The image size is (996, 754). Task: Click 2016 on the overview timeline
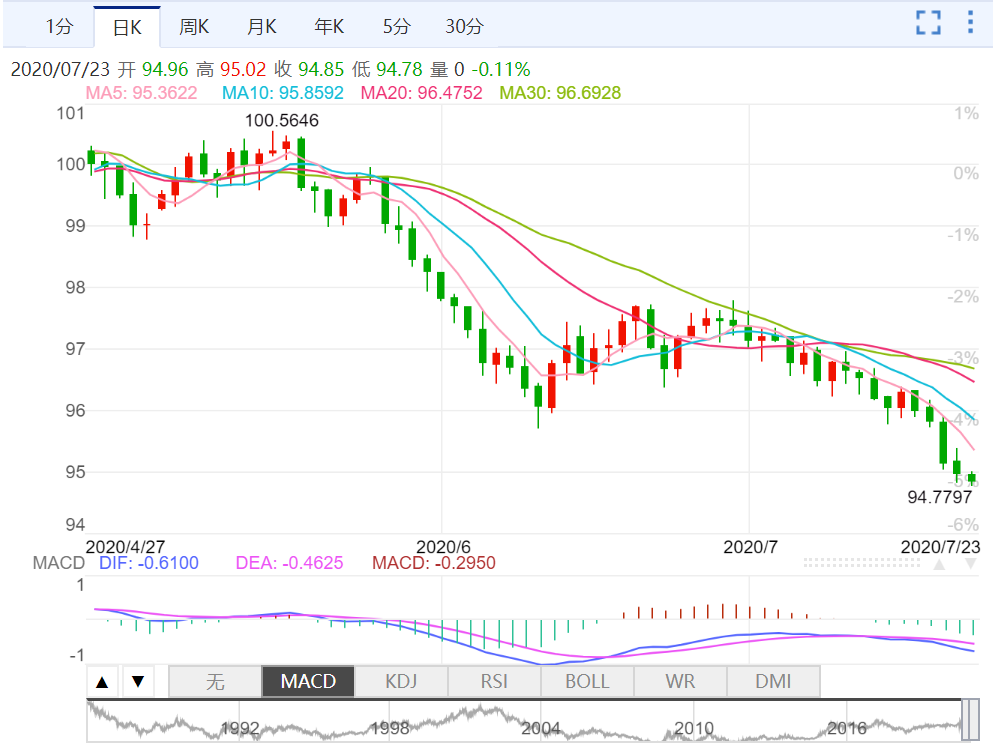(846, 729)
